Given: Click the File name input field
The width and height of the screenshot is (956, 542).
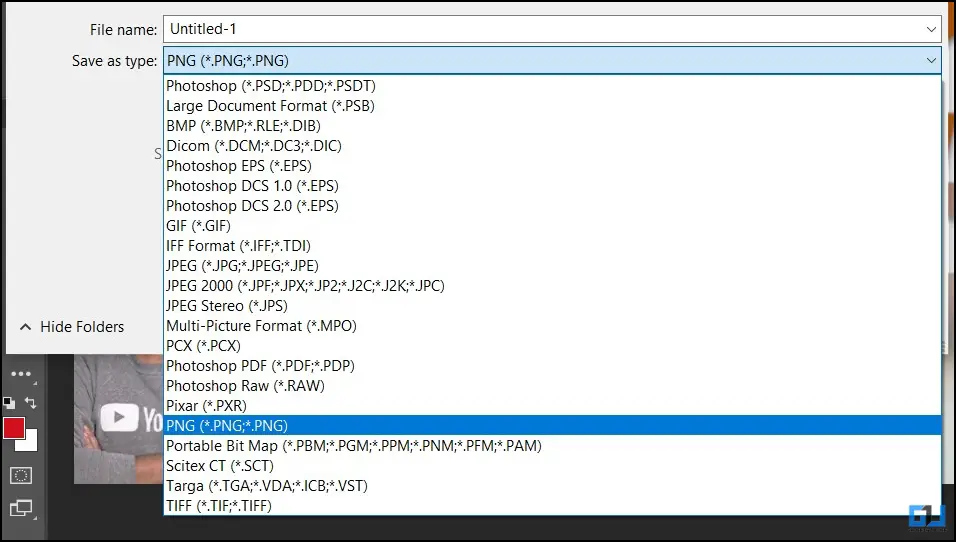Looking at the screenshot, I should click(552, 29).
